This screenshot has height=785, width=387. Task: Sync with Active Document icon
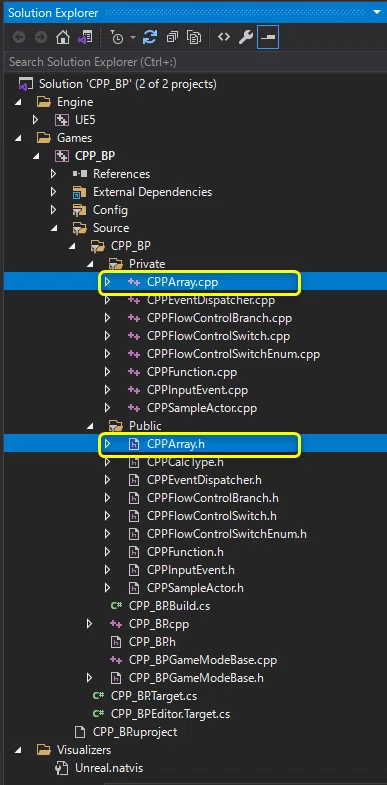point(150,38)
